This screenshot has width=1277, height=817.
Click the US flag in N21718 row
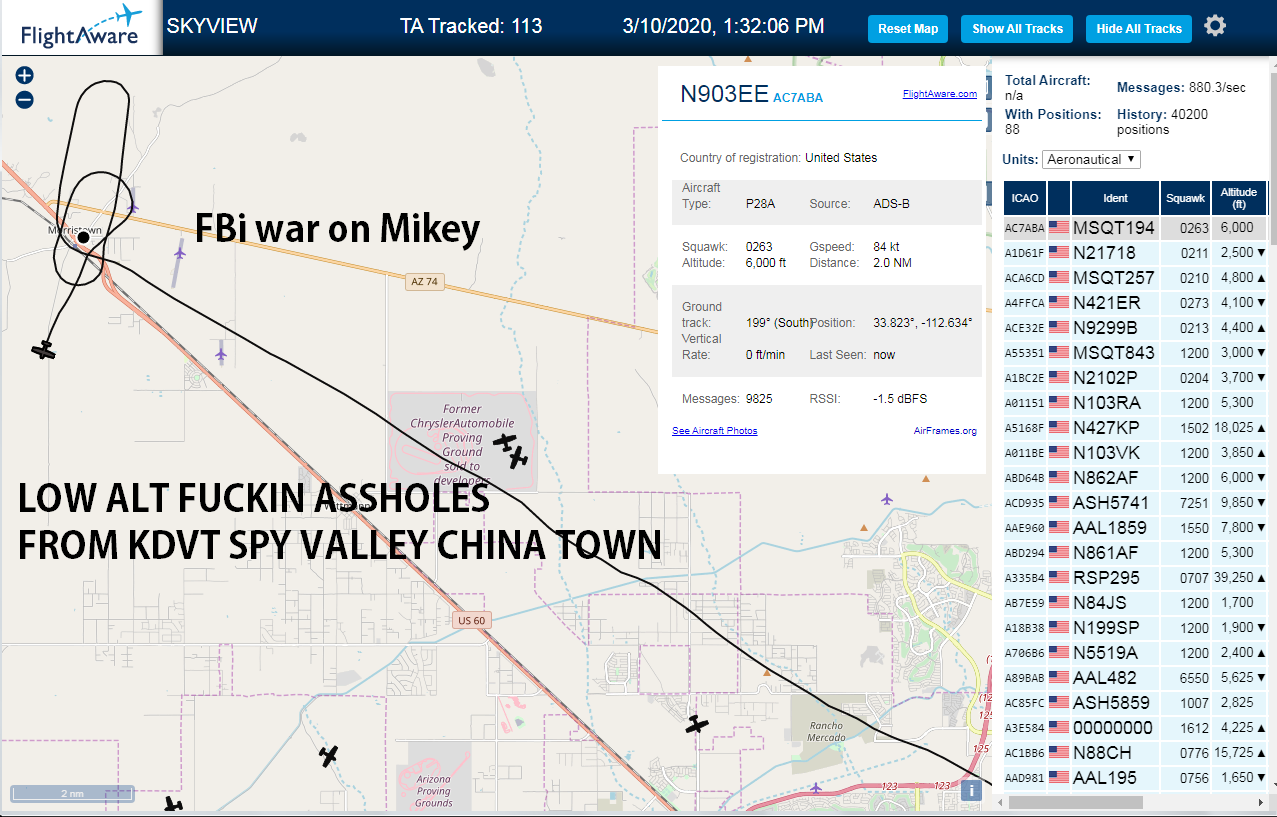click(x=1059, y=252)
